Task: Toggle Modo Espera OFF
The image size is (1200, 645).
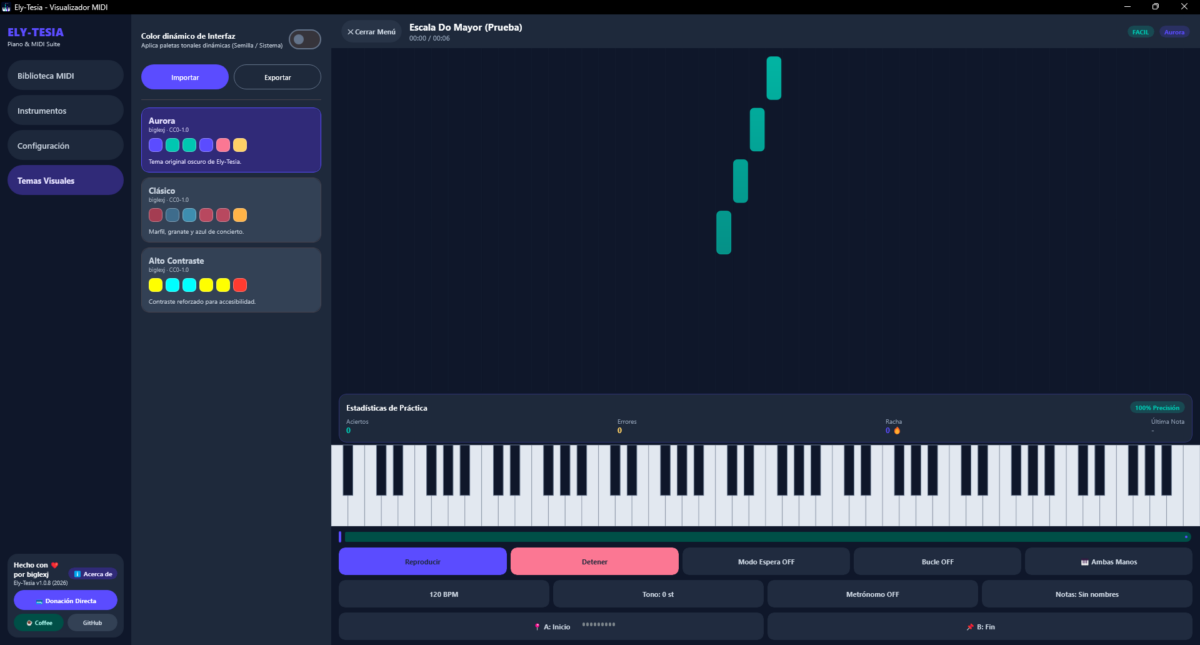Action: pos(766,561)
